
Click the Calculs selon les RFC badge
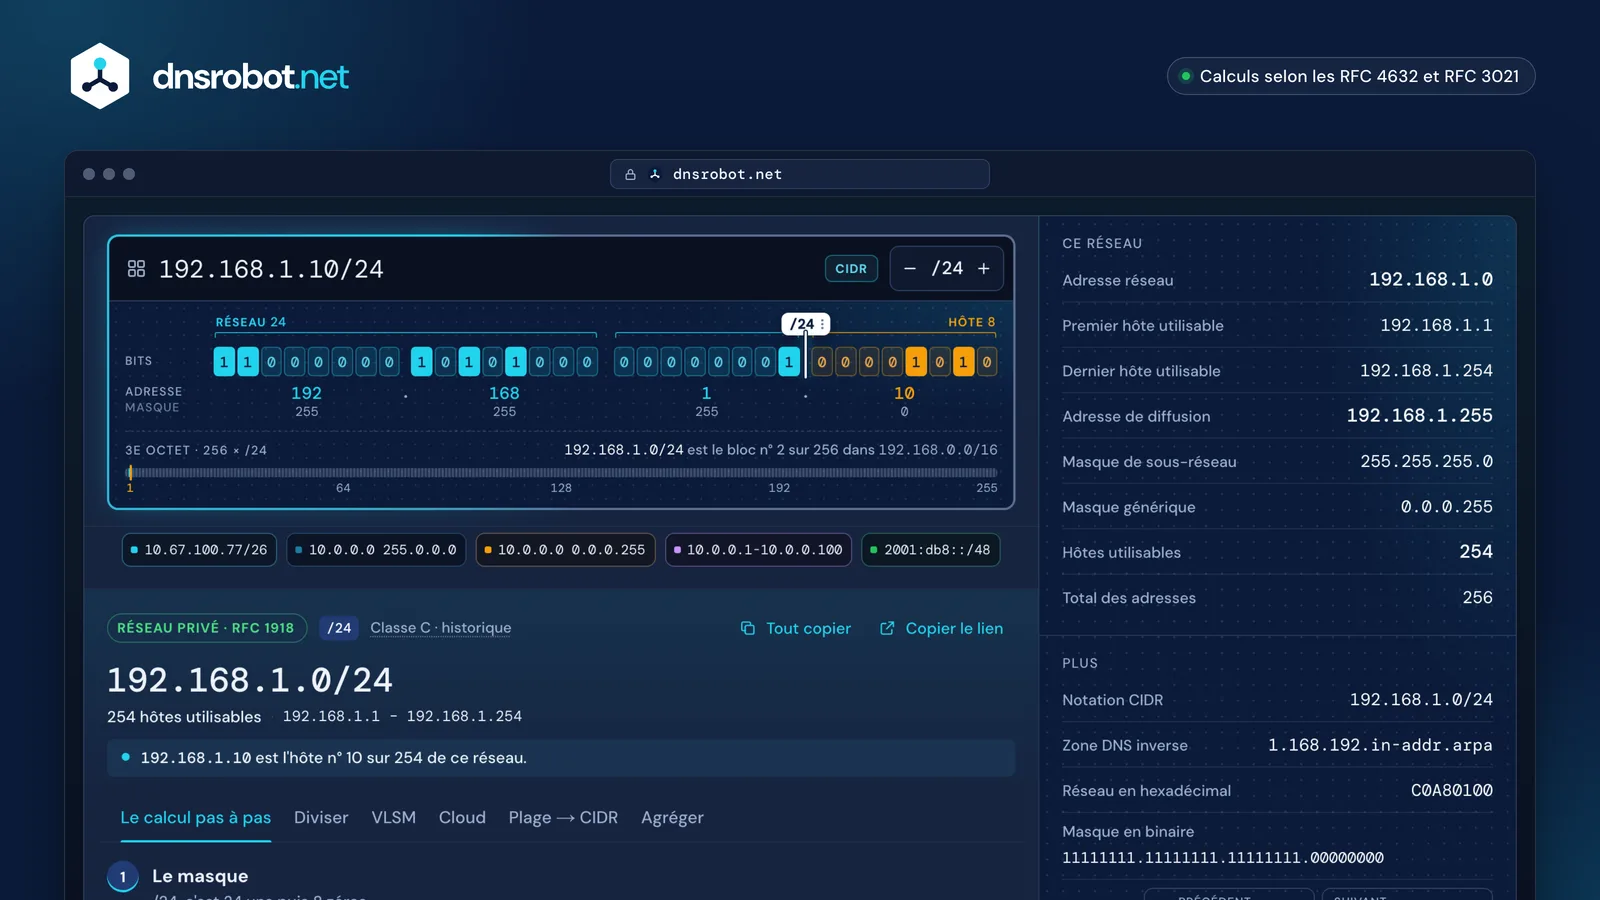click(1351, 76)
